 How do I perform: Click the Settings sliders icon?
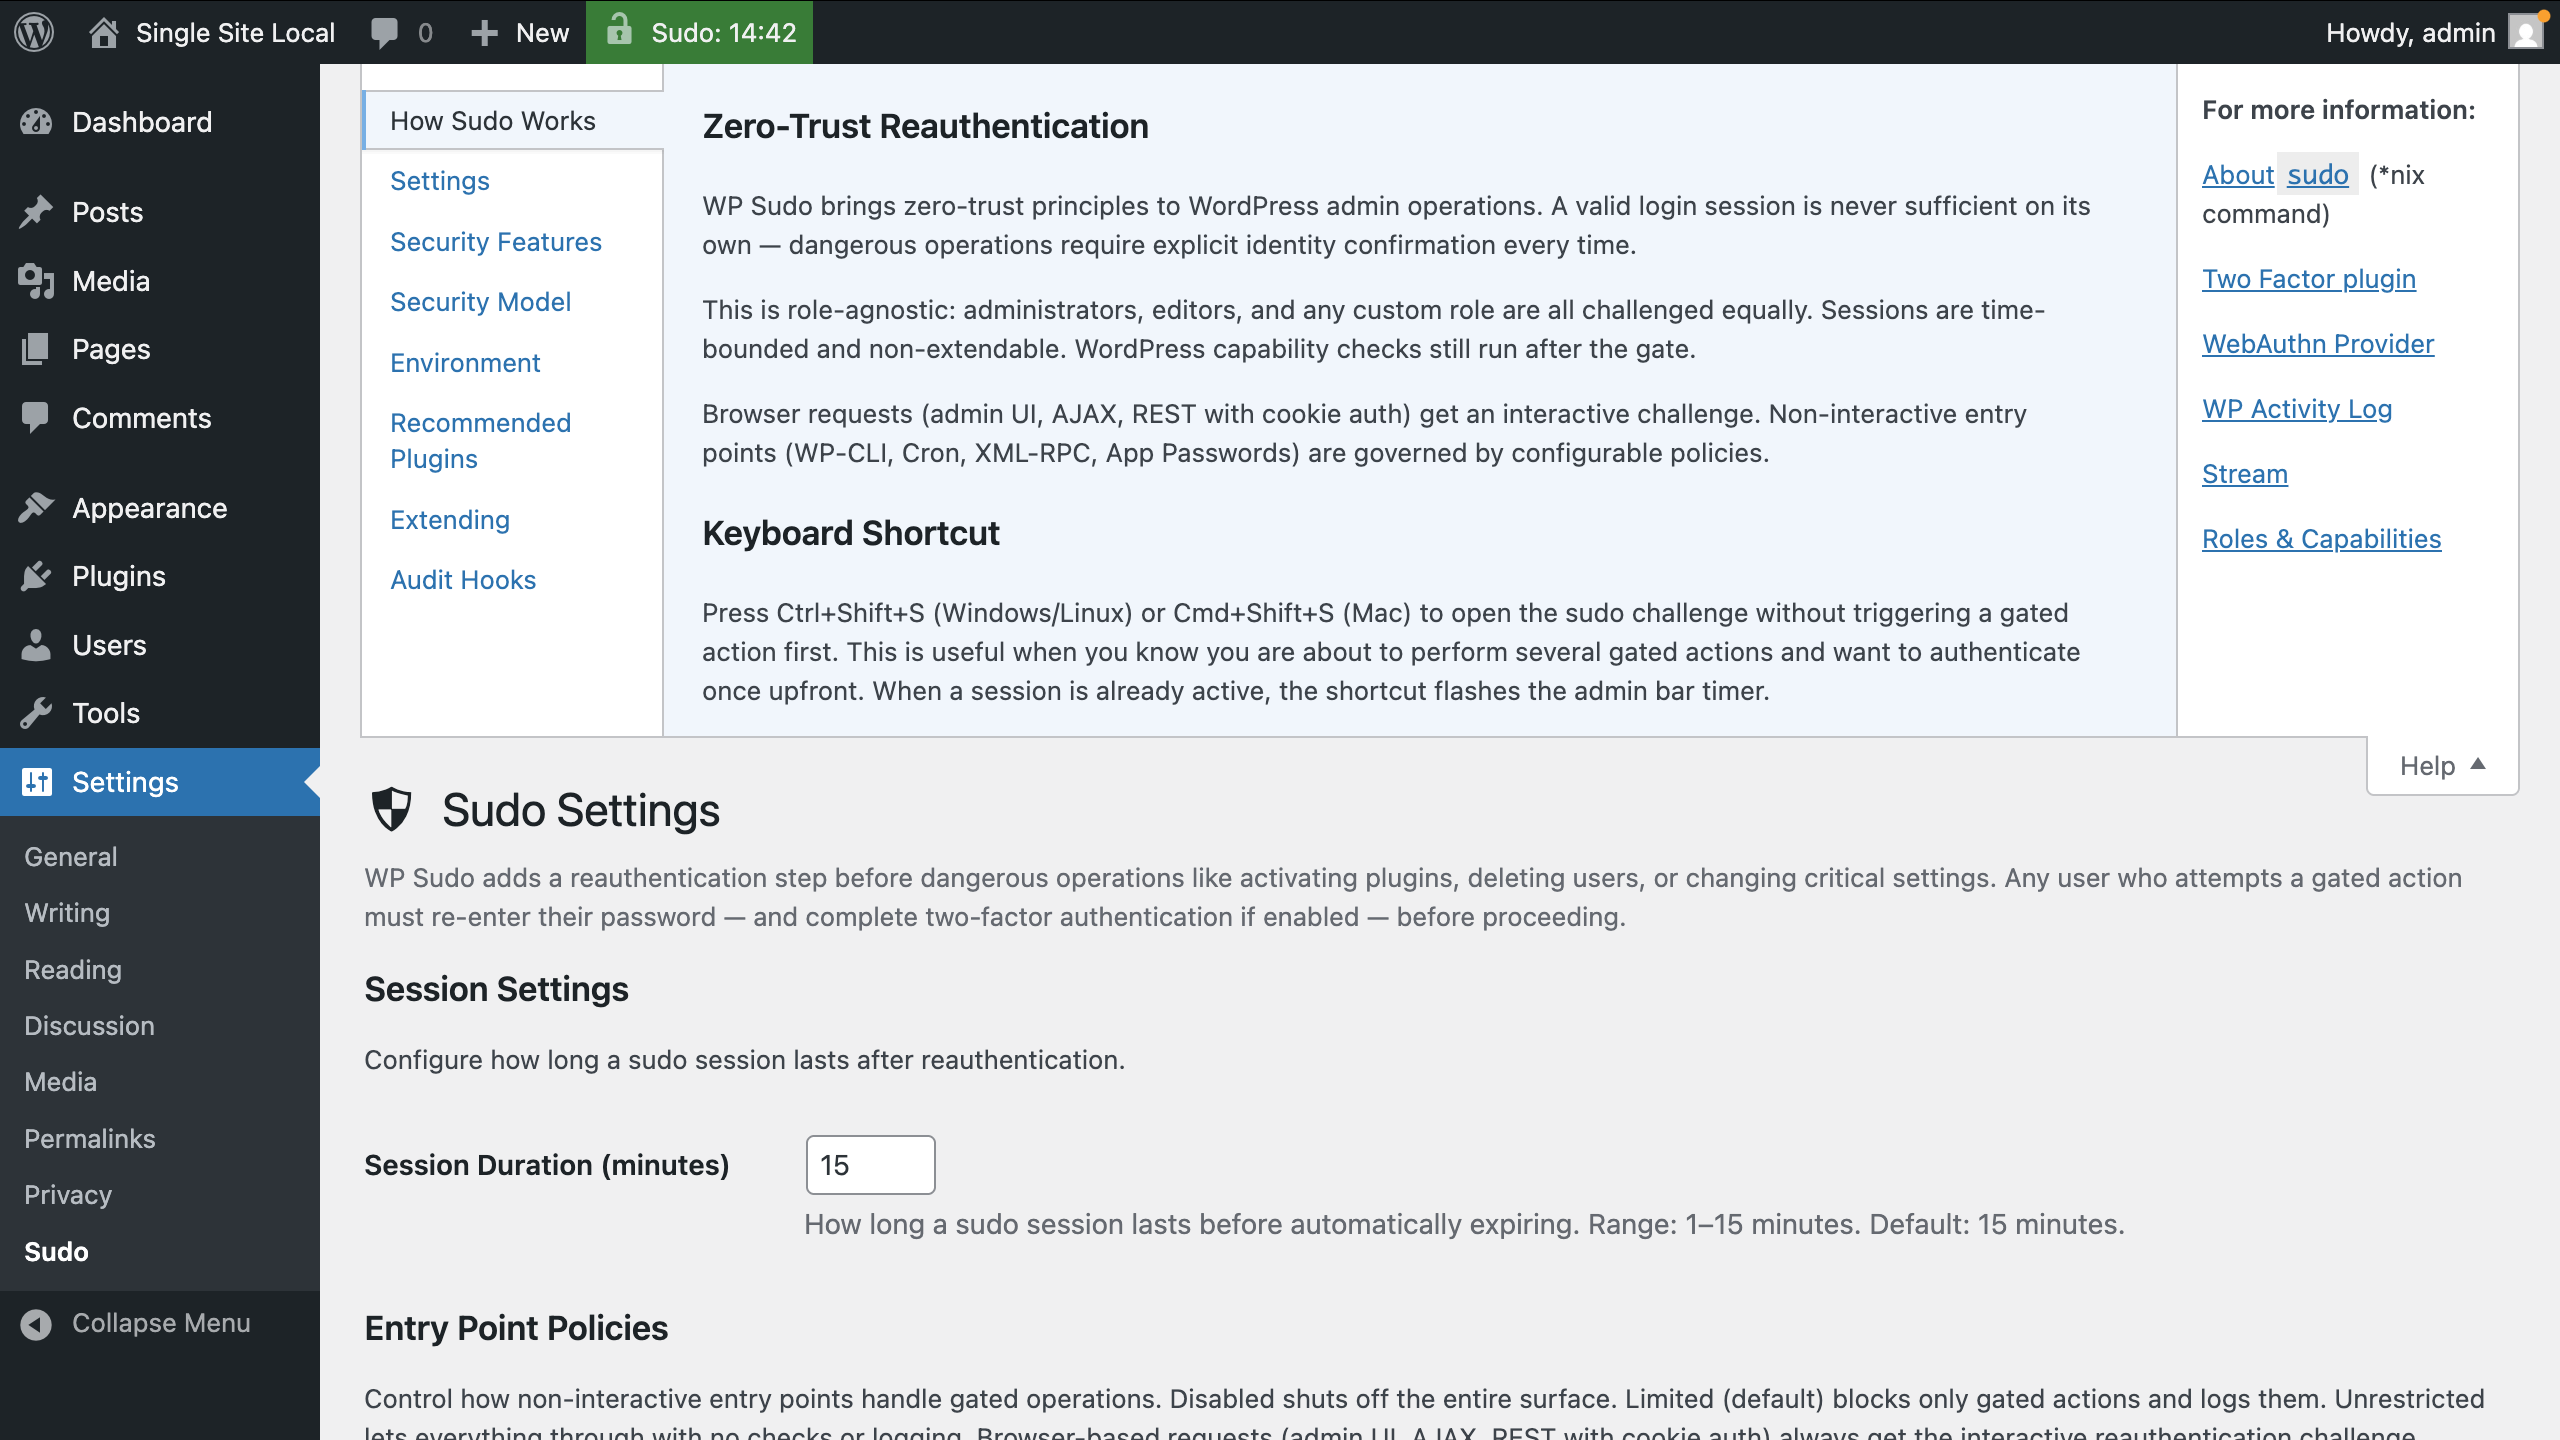[36, 782]
